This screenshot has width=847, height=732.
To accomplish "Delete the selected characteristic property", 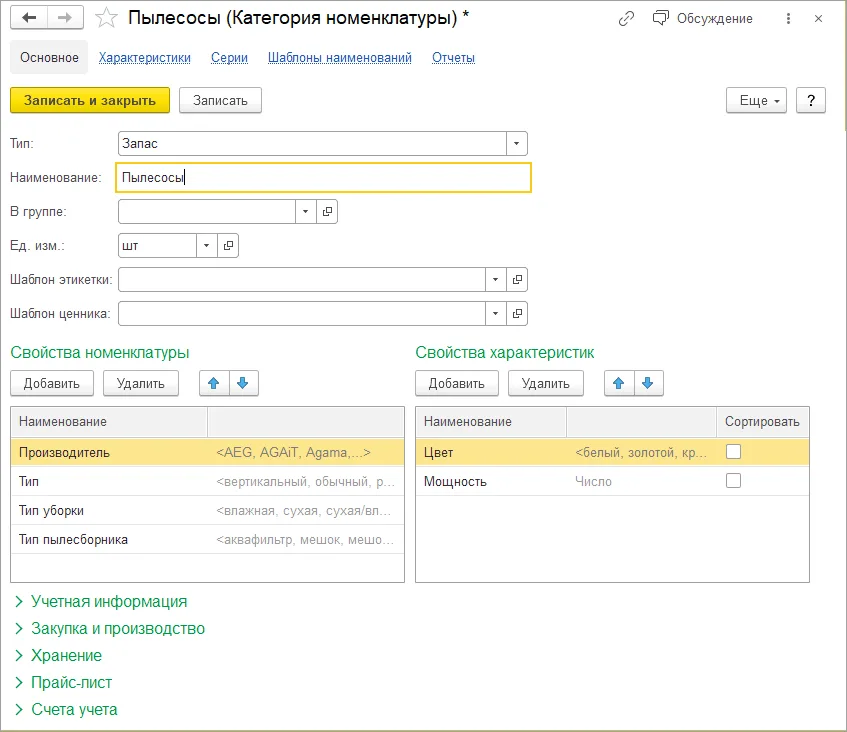I will [546, 384].
